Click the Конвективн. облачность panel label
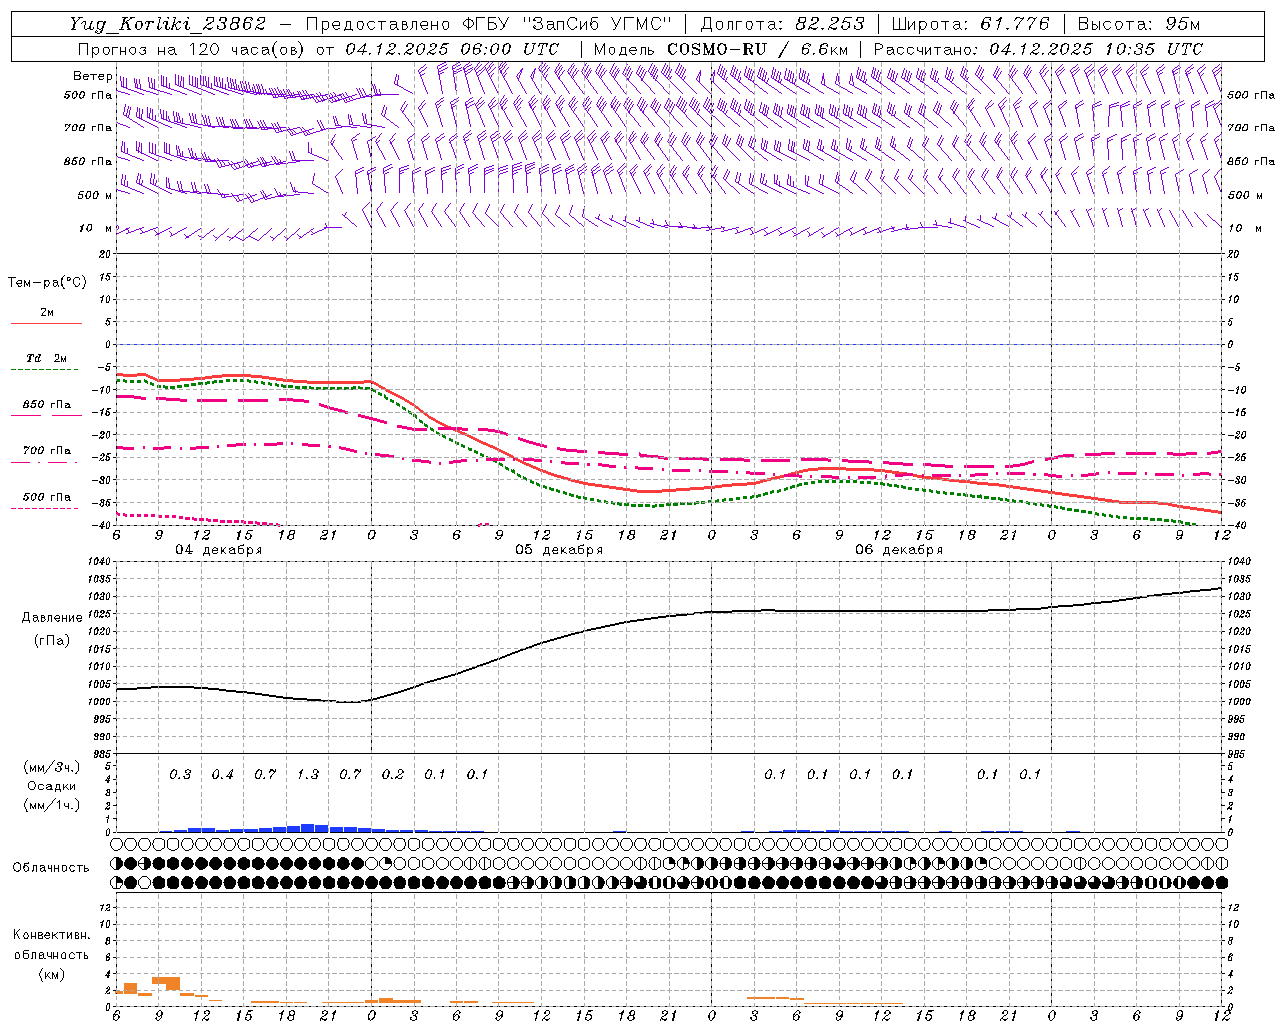This screenshot has width=1280, height=1024. (x=51, y=954)
